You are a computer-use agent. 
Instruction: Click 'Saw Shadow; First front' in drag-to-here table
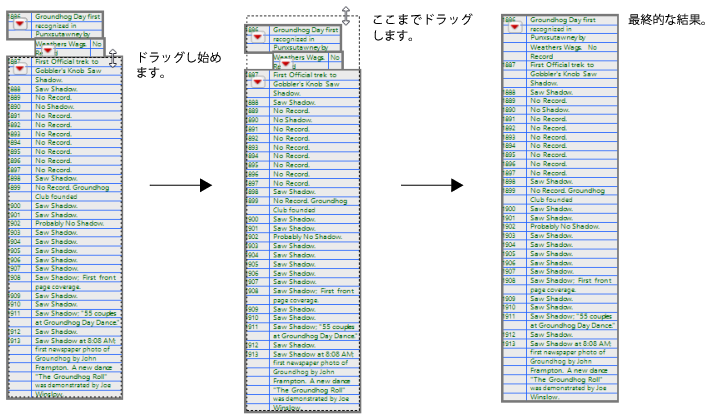click(x=314, y=290)
